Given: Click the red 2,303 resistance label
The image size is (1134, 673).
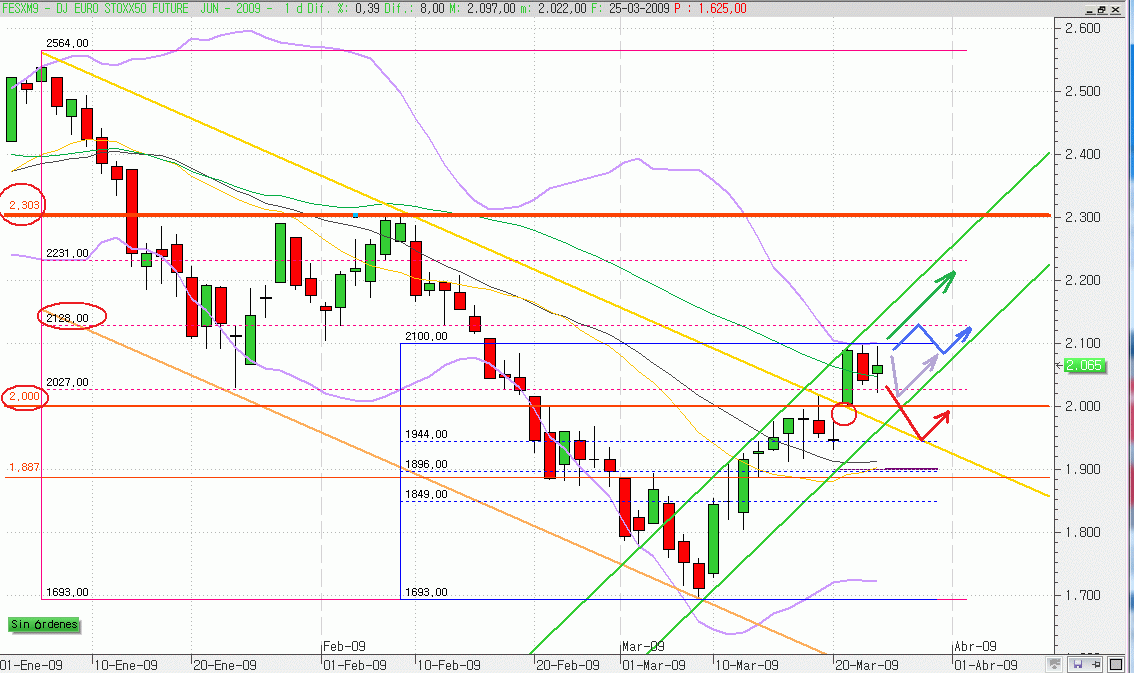Looking at the screenshot, I should click(x=24, y=205).
